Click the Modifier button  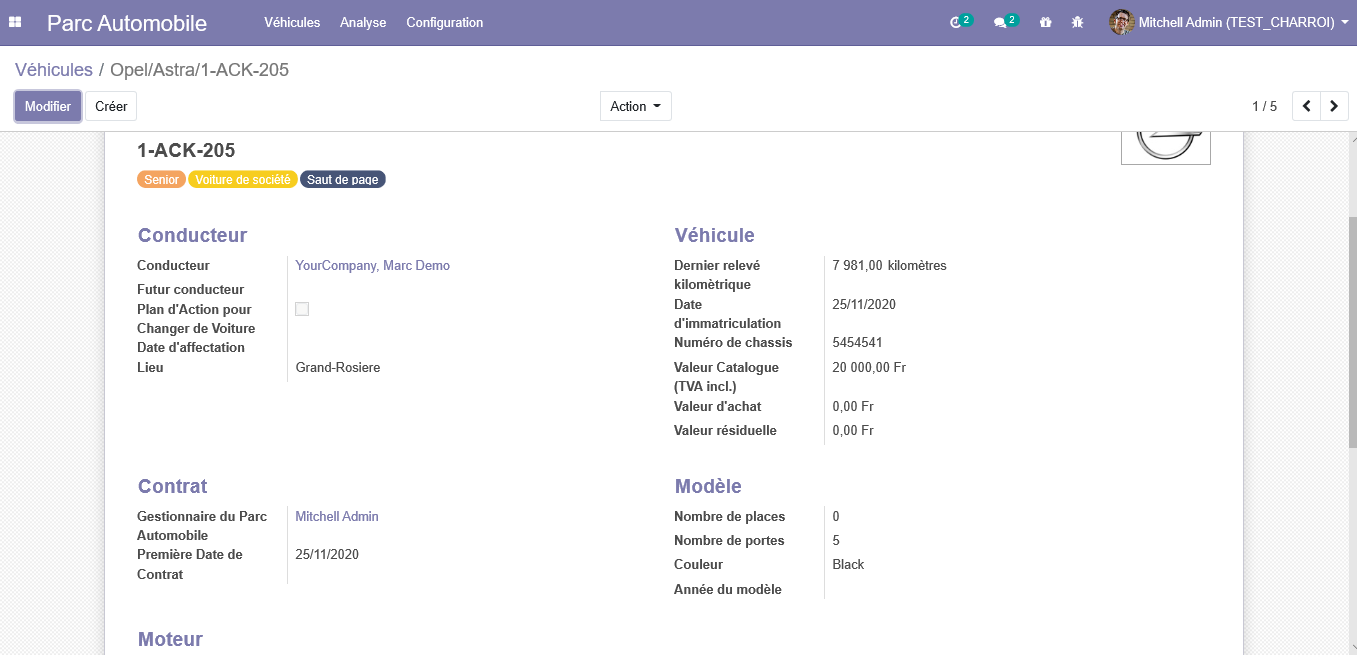pyautogui.click(x=48, y=106)
